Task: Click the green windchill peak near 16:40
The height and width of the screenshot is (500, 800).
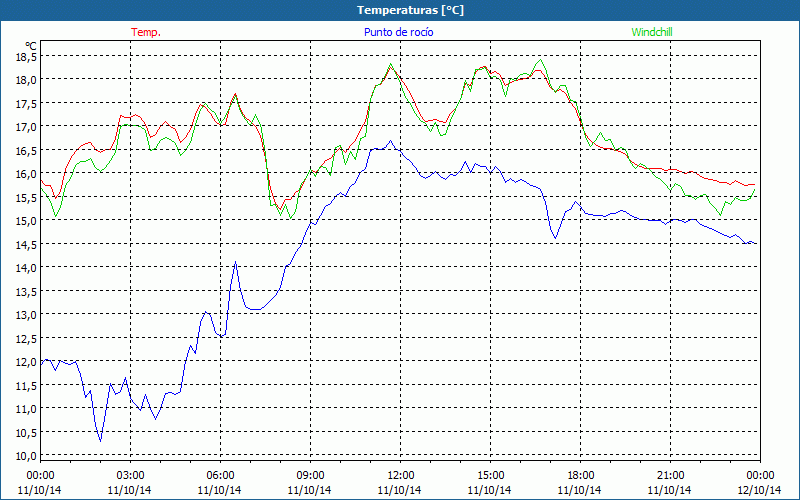Action: pyautogui.click(x=540, y=60)
